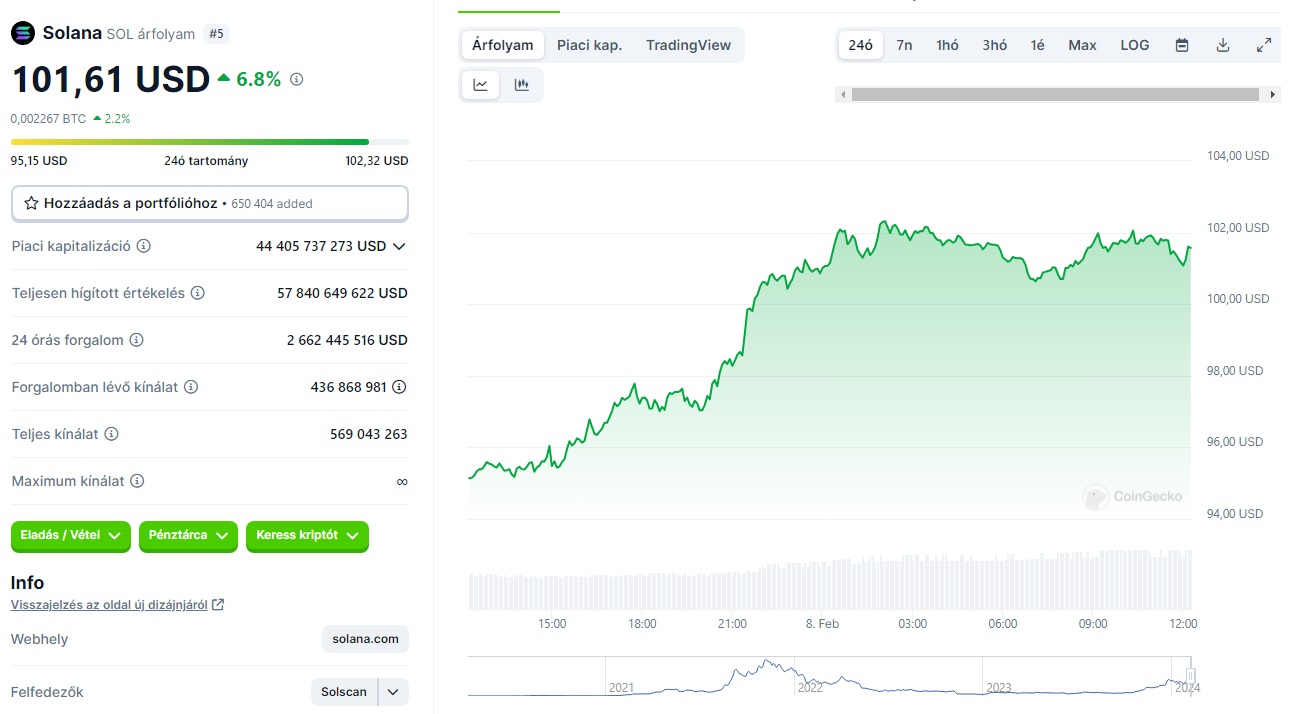Select the 7n time range
The height and width of the screenshot is (714, 1306).
(x=904, y=45)
